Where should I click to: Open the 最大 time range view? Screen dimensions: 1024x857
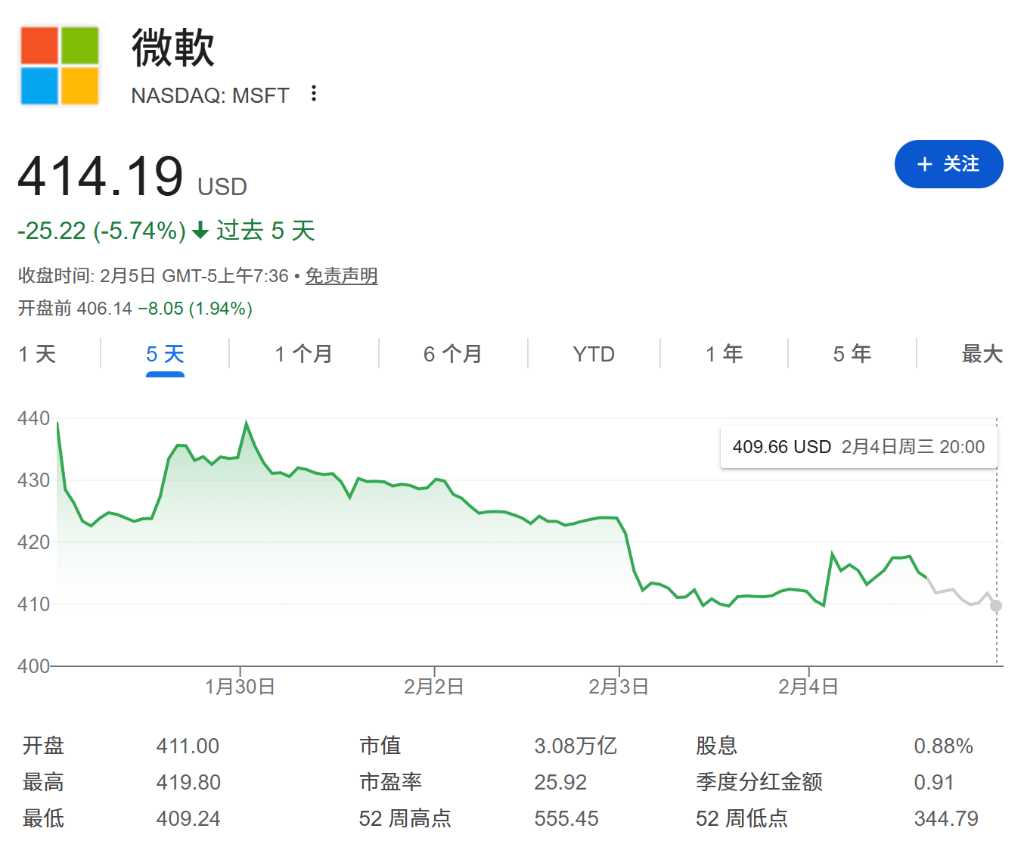point(981,353)
